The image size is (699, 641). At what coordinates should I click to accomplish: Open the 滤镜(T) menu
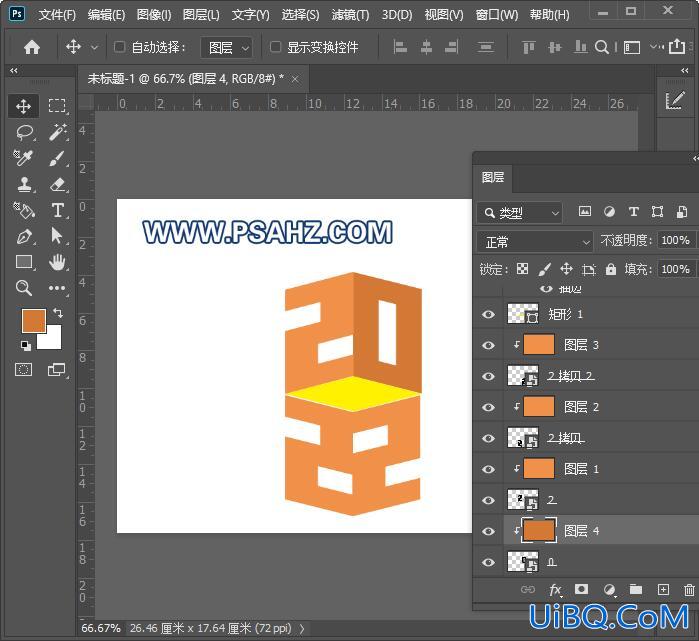pos(350,15)
